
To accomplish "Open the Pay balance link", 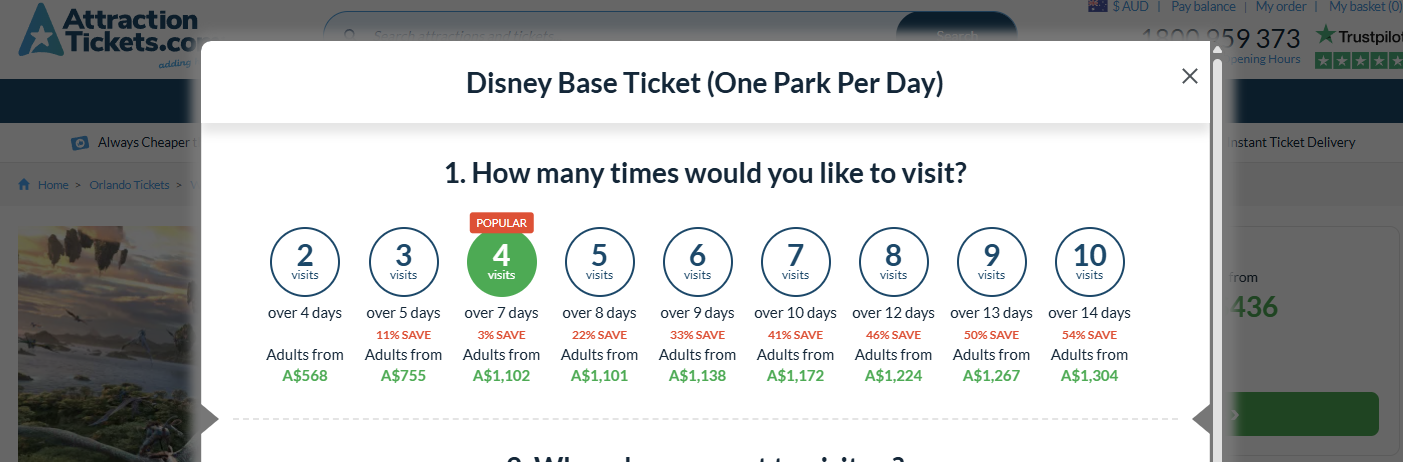I will pyautogui.click(x=1203, y=6).
